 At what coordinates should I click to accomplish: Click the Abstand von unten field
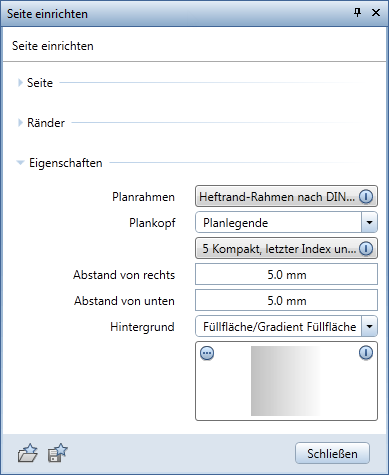[286, 300]
